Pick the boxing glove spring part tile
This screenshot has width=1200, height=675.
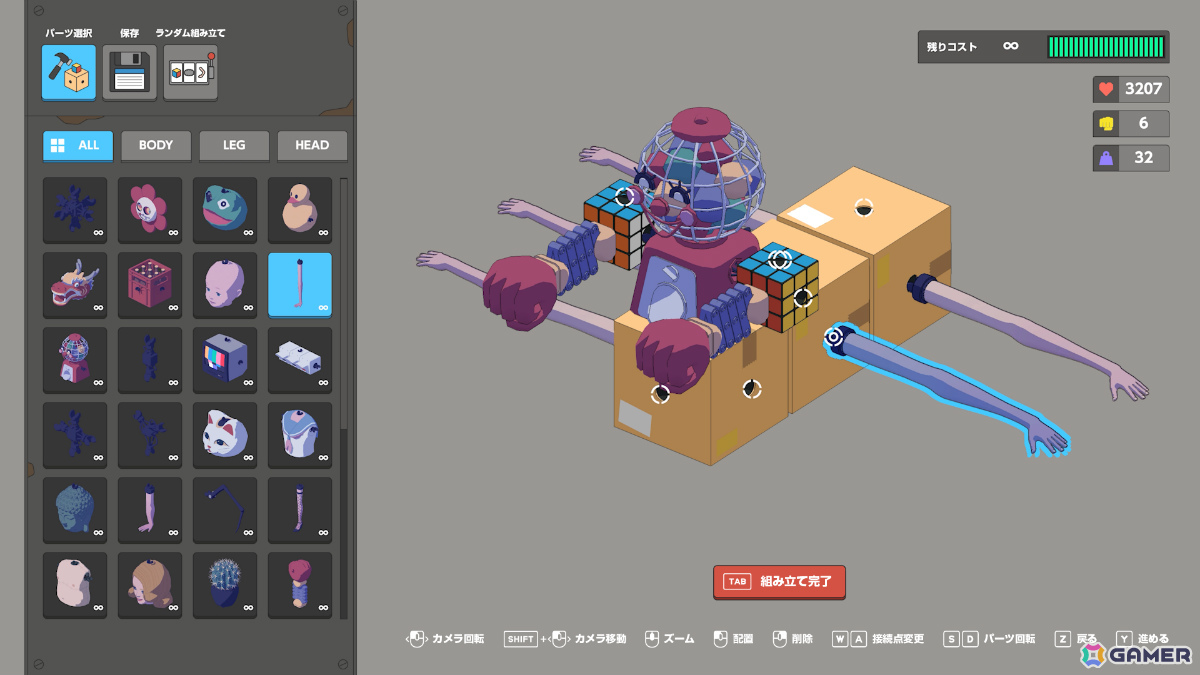pyautogui.click(x=300, y=585)
